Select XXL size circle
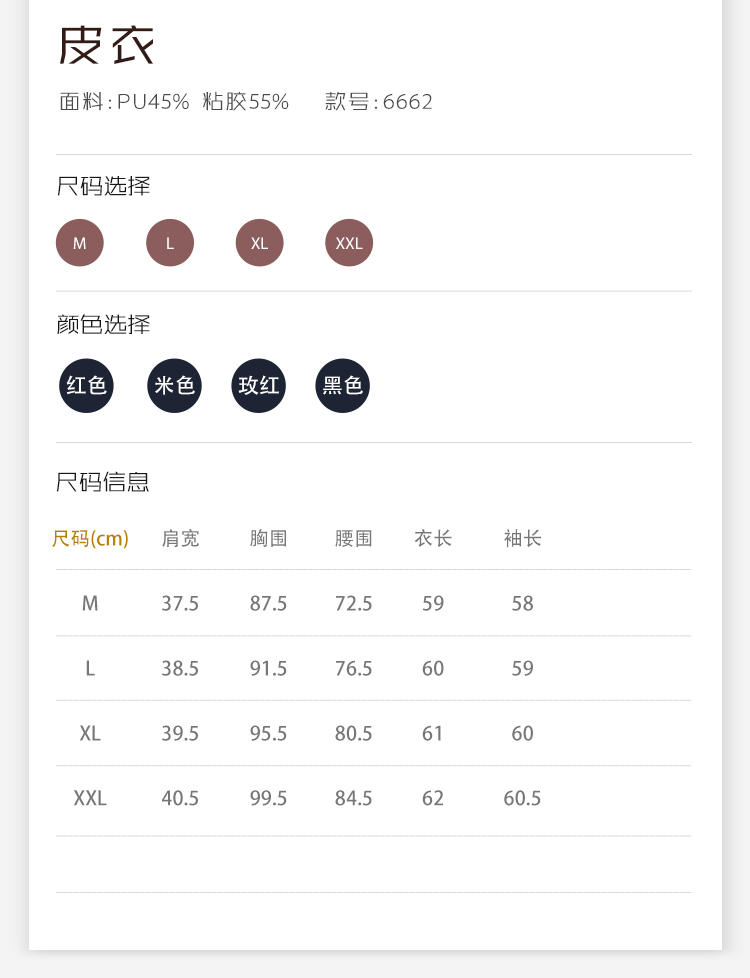 point(349,243)
